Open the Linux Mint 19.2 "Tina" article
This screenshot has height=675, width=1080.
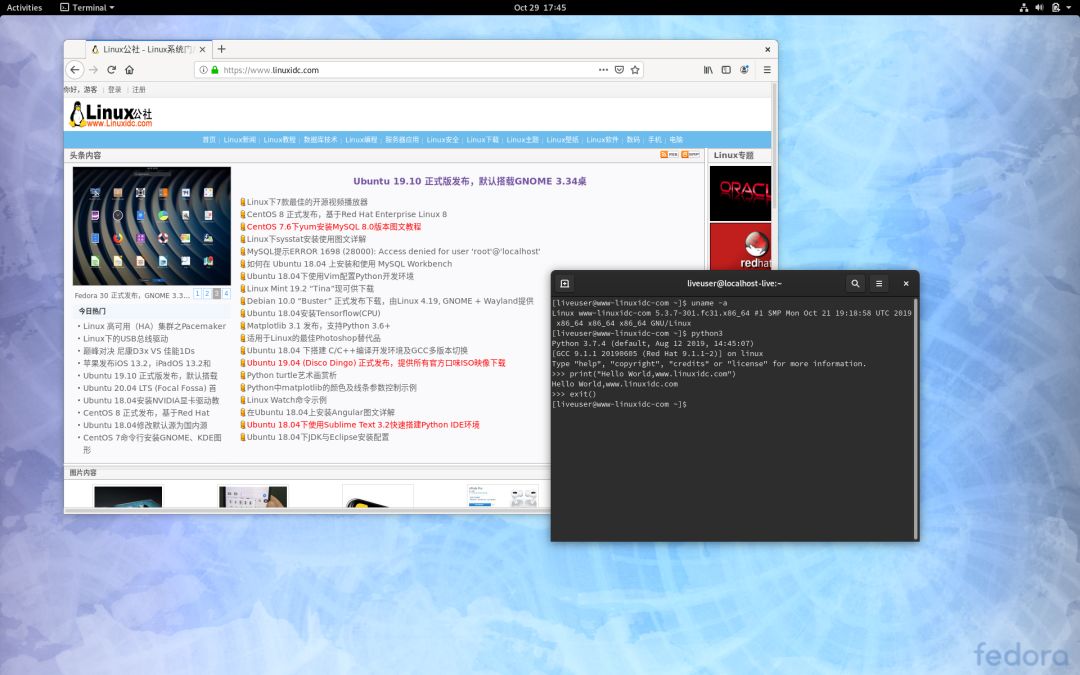(x=310, y=289)
